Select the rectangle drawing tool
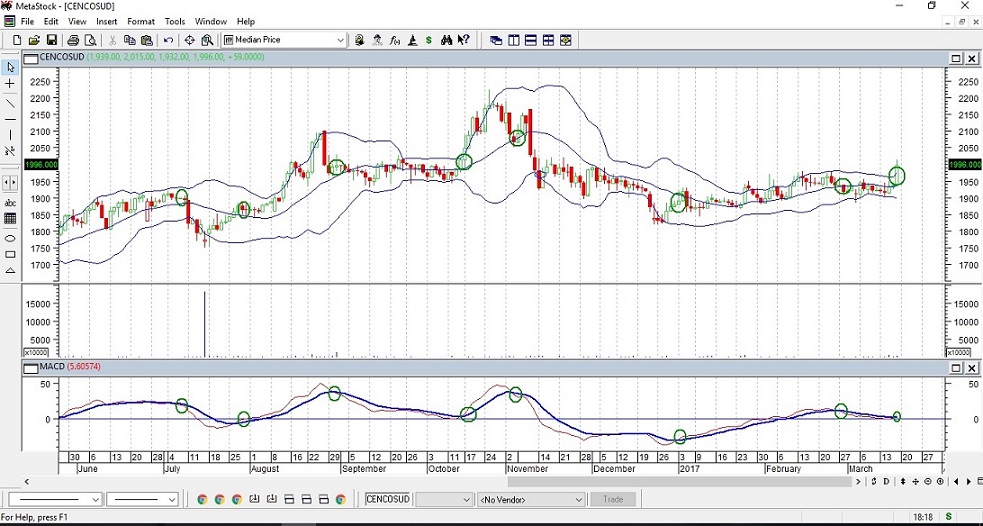Image resolution: width=983 pixels, height=526 pixels. tap(10, 255)
